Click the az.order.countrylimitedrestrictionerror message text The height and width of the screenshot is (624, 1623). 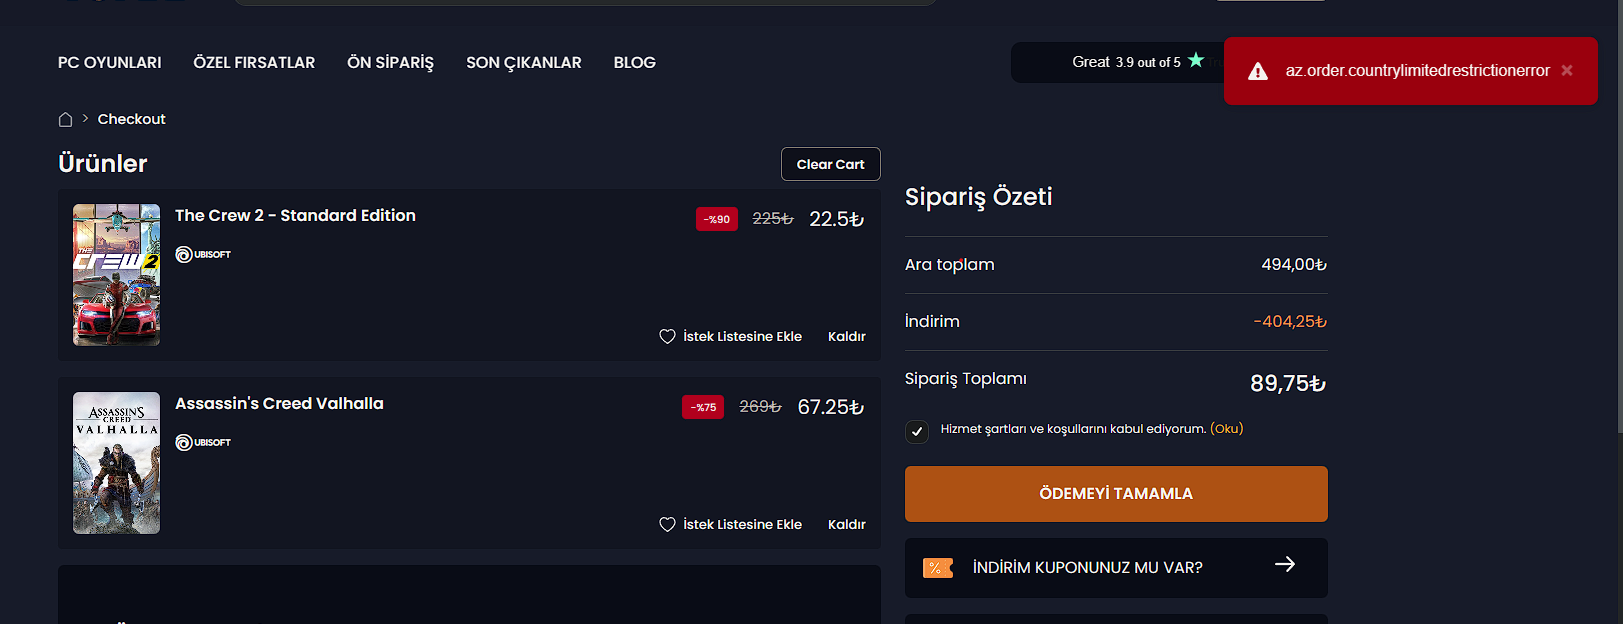[x=1417, y=70]
